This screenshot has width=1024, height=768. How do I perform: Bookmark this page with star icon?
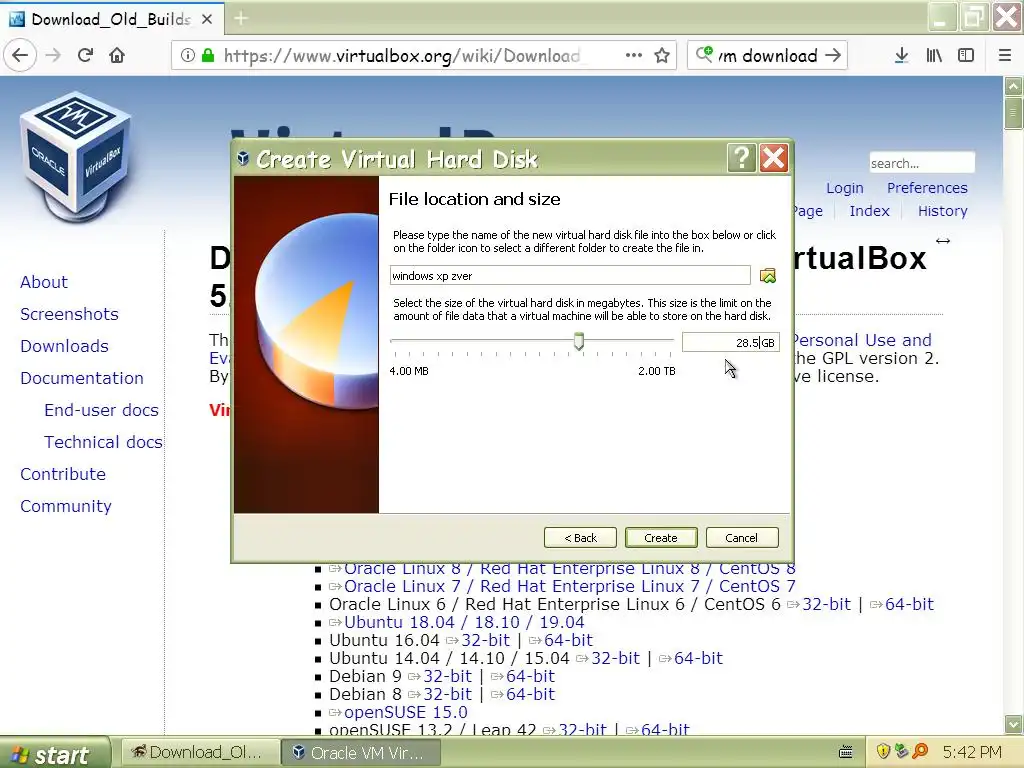tap(662, 56)
